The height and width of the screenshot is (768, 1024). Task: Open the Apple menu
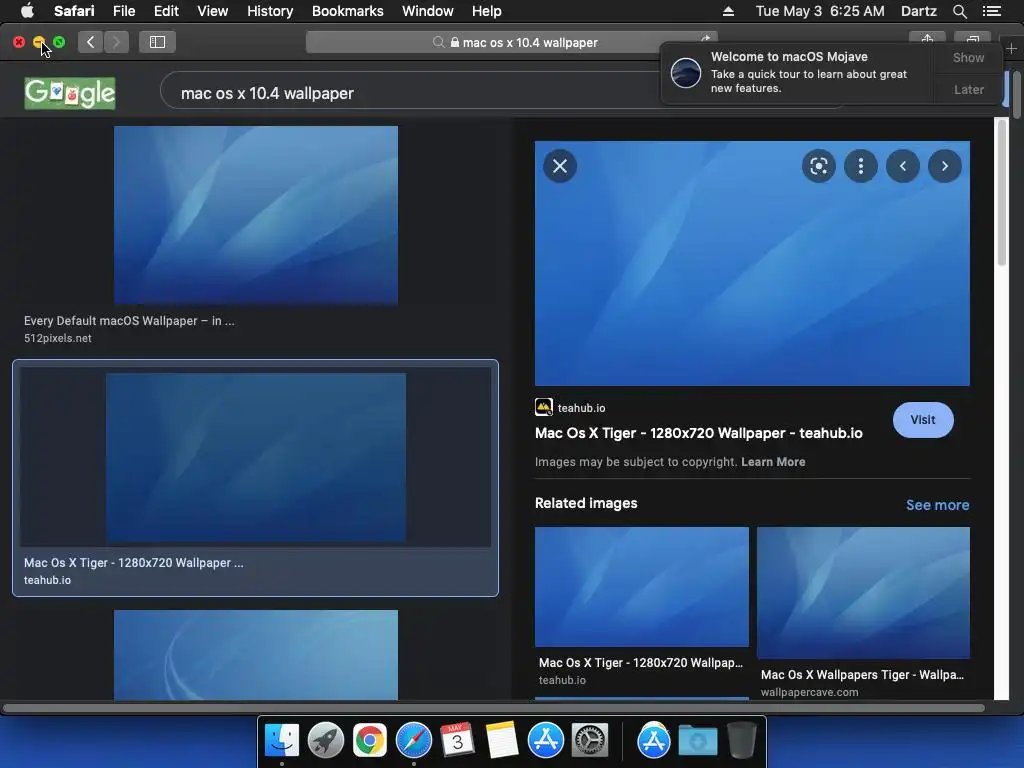(x=27, y=11)
